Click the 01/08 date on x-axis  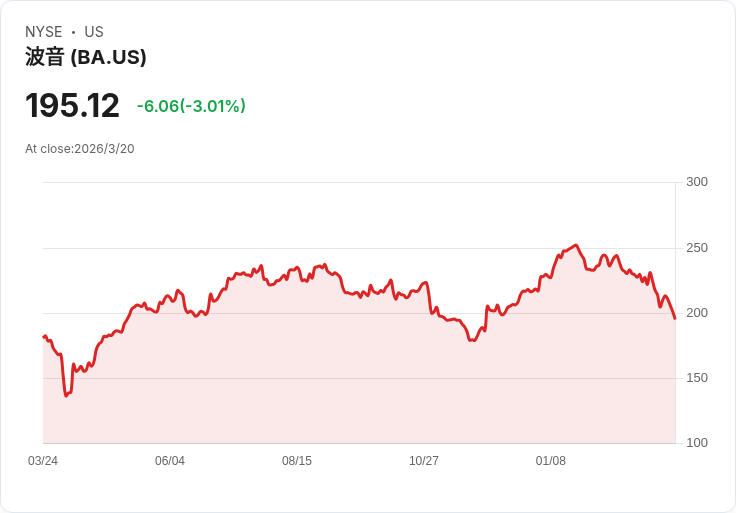click(551, 461)
